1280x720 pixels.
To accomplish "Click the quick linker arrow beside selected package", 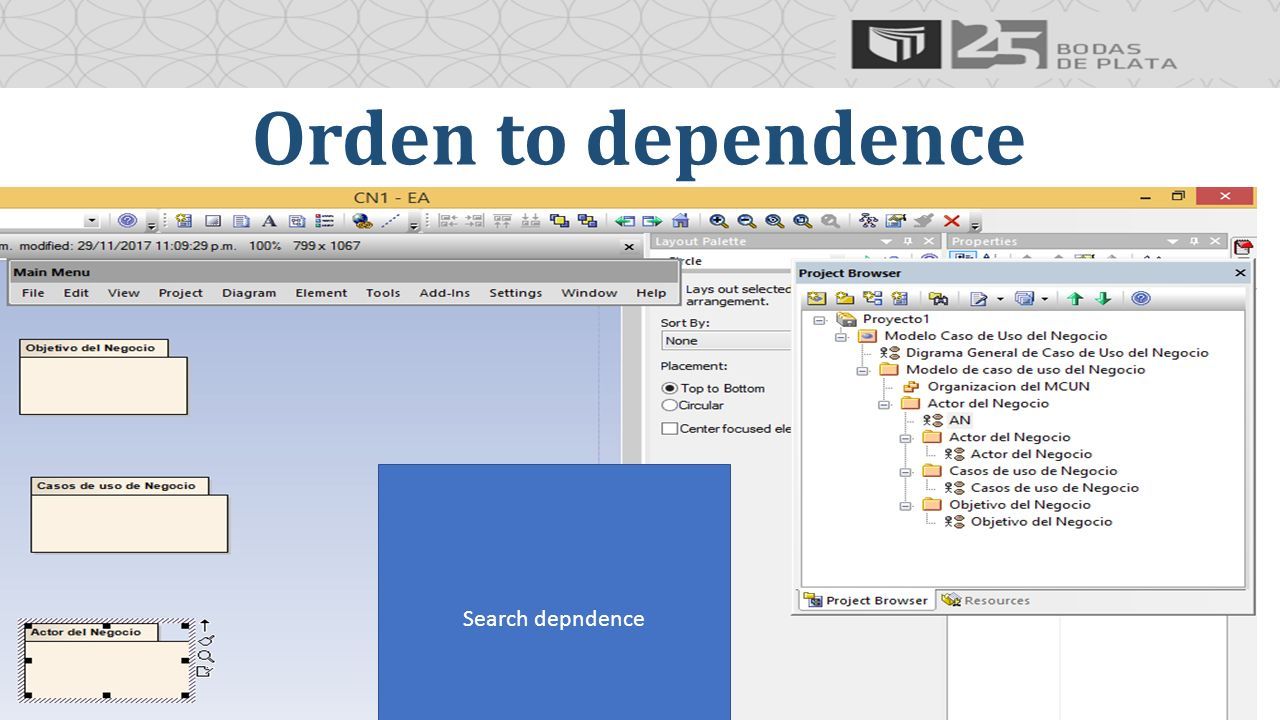I will (x=205, y=625).
